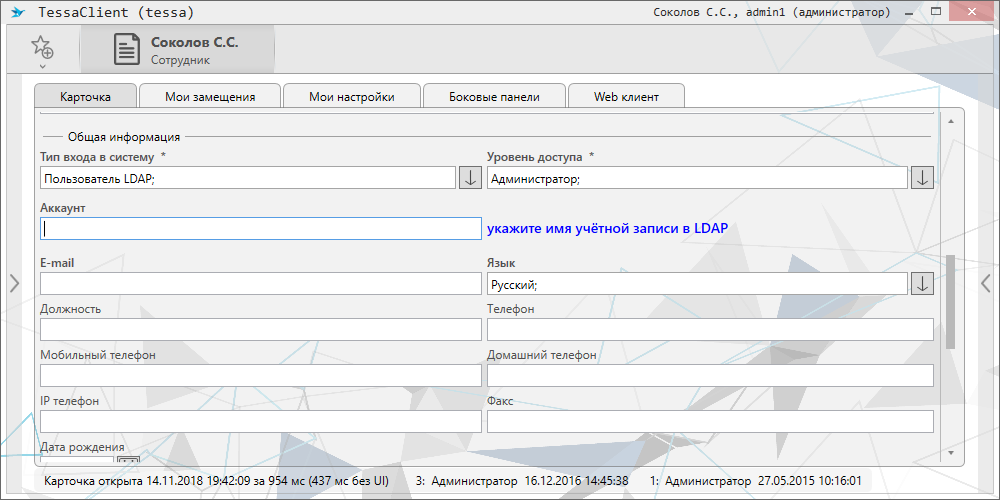1000x500 pixels.
Task: Open the Web клиент tab
Action: click(626, 97)
